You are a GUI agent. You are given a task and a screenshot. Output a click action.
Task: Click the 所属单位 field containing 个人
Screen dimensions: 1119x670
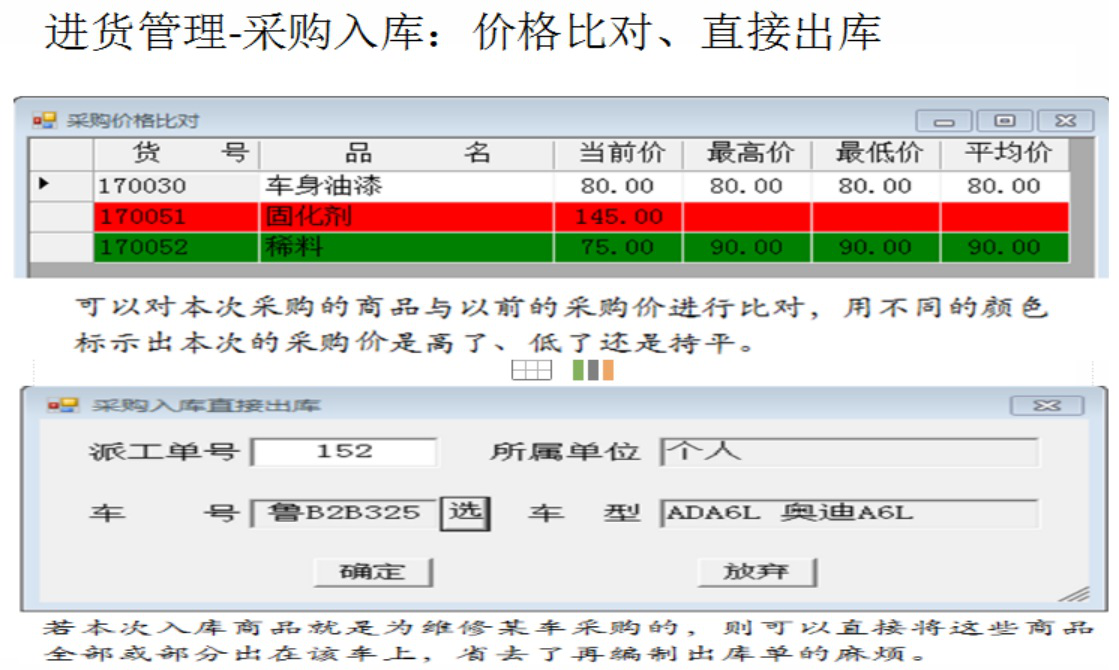click(x=849, y=452)
